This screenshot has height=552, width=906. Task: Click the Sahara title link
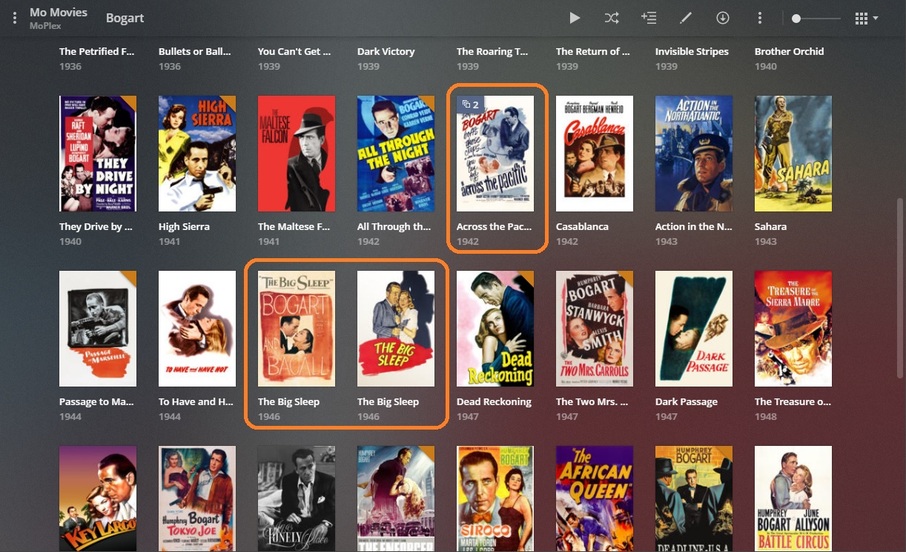coord(770,227)
